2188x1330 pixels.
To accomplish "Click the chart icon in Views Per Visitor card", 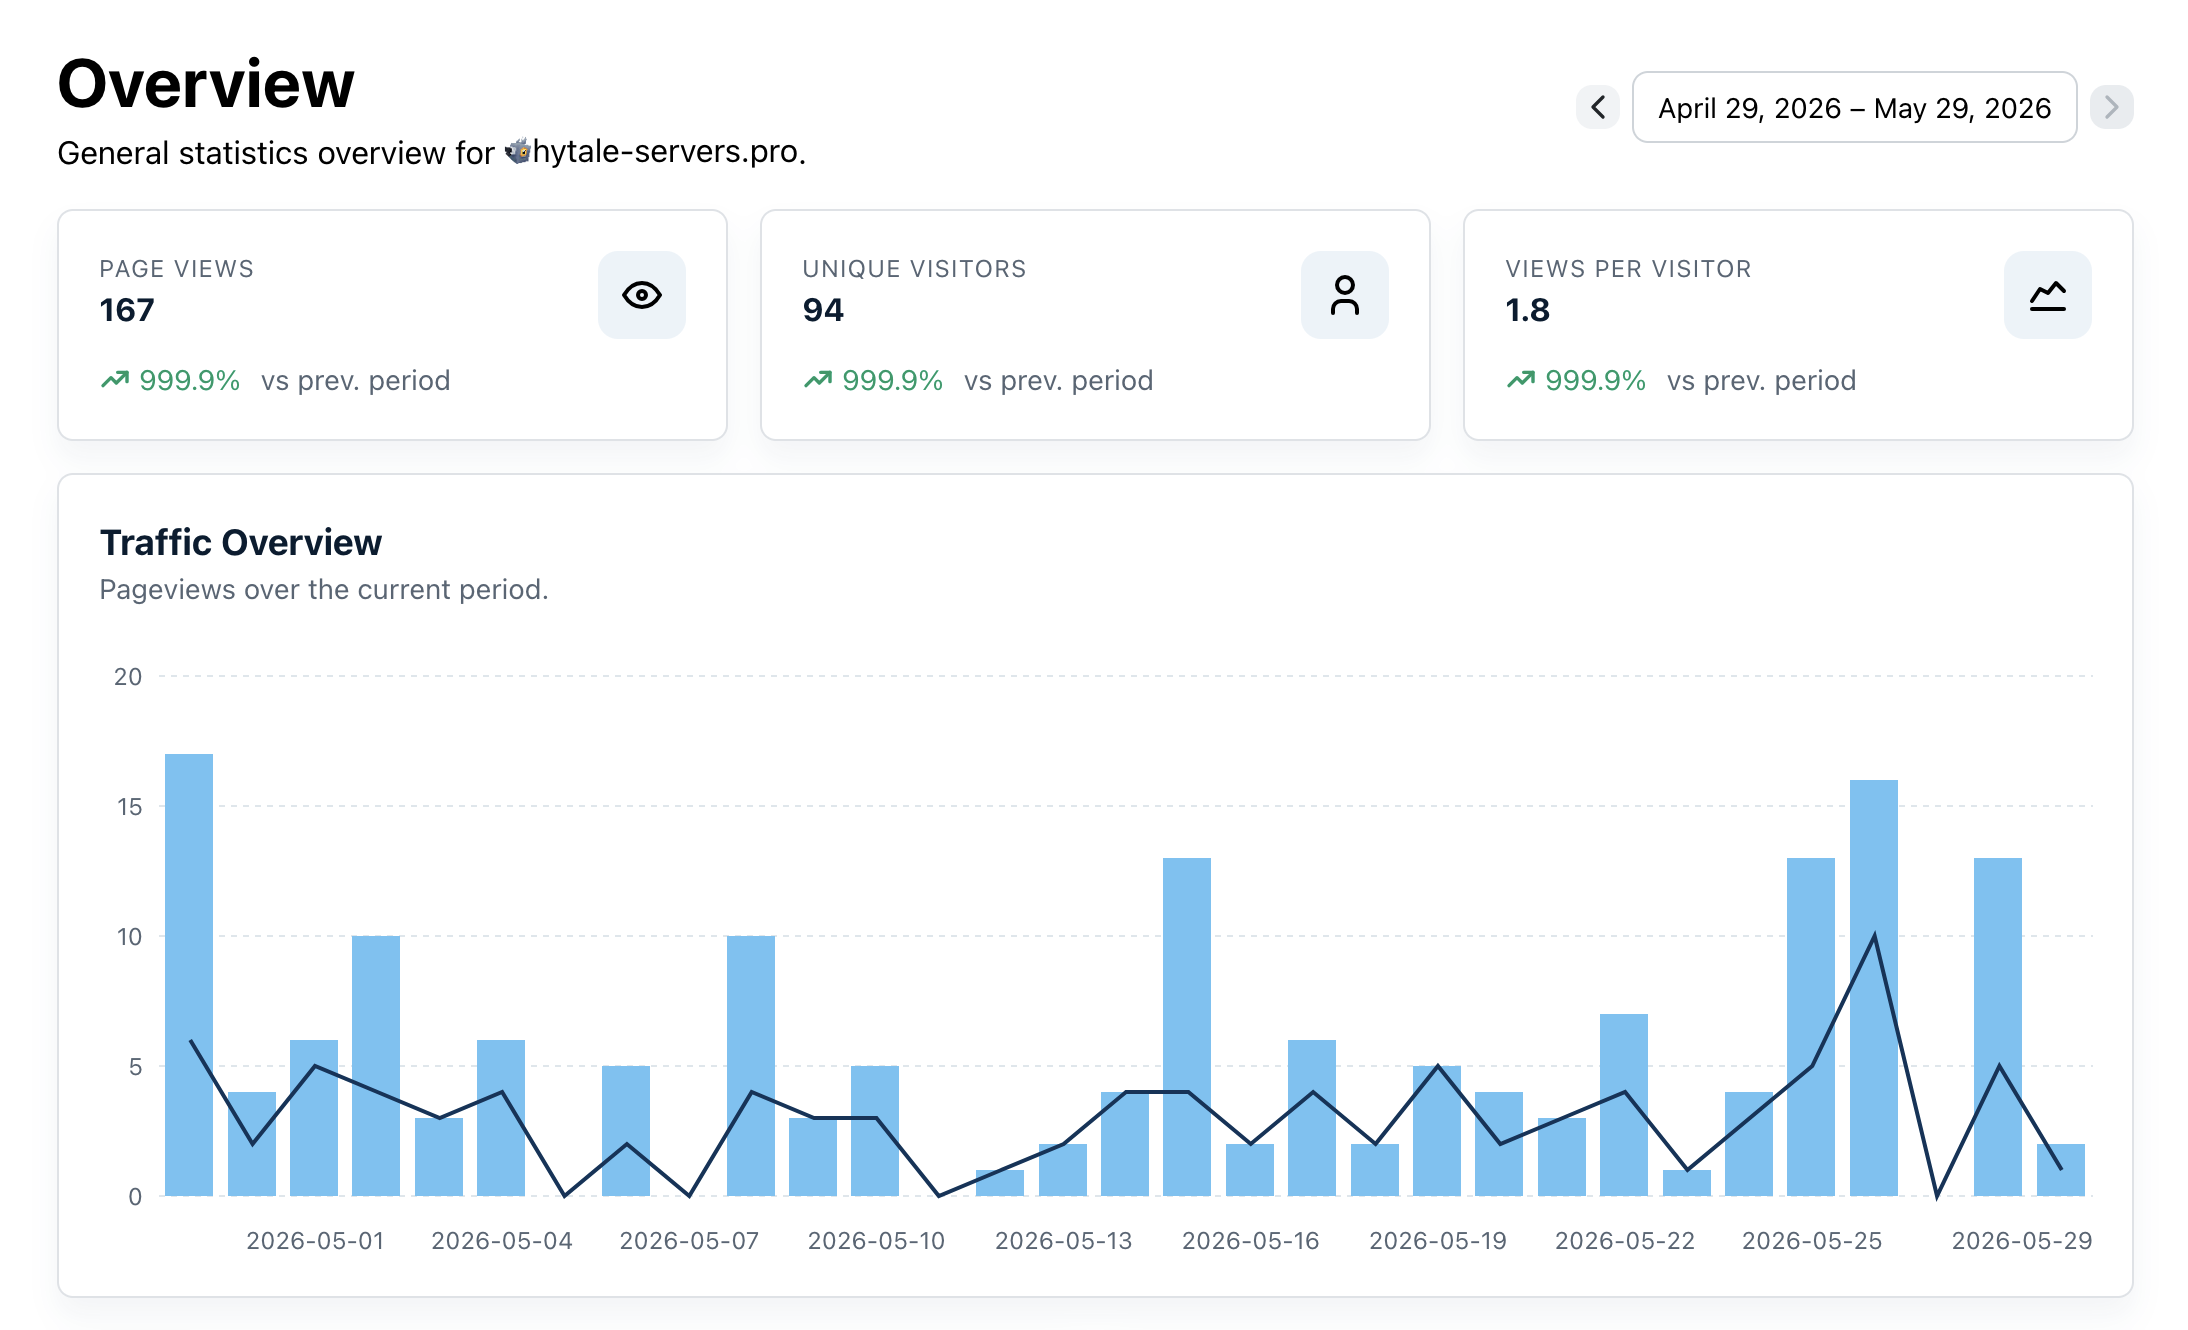I will [x=2047, y=295].
